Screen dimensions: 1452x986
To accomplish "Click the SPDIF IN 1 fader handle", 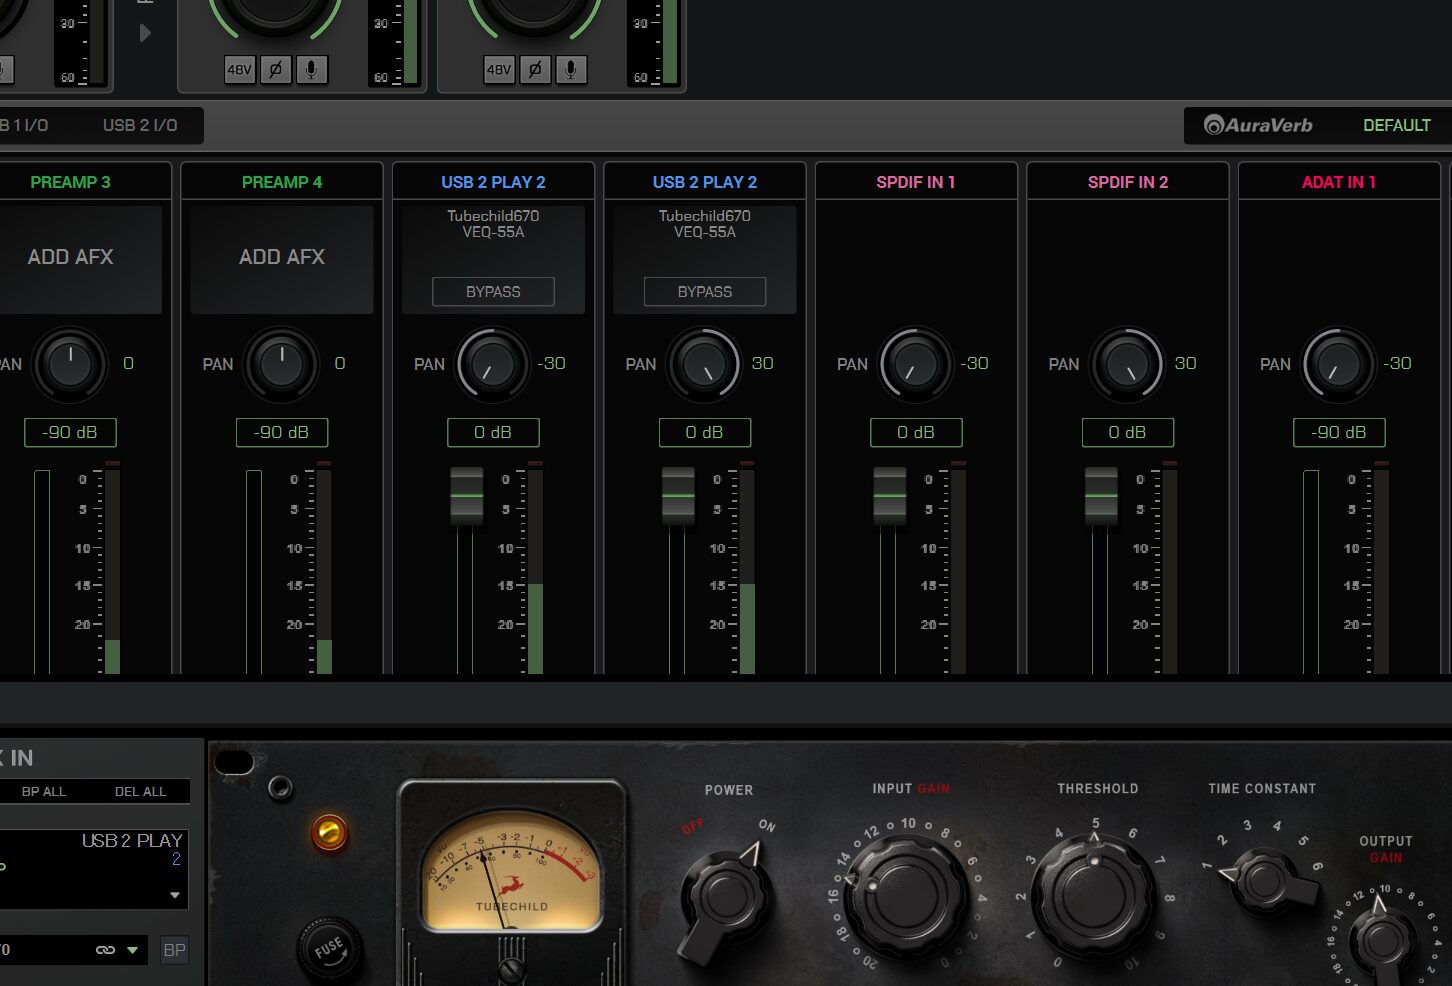I will click(x=890, y=496).
